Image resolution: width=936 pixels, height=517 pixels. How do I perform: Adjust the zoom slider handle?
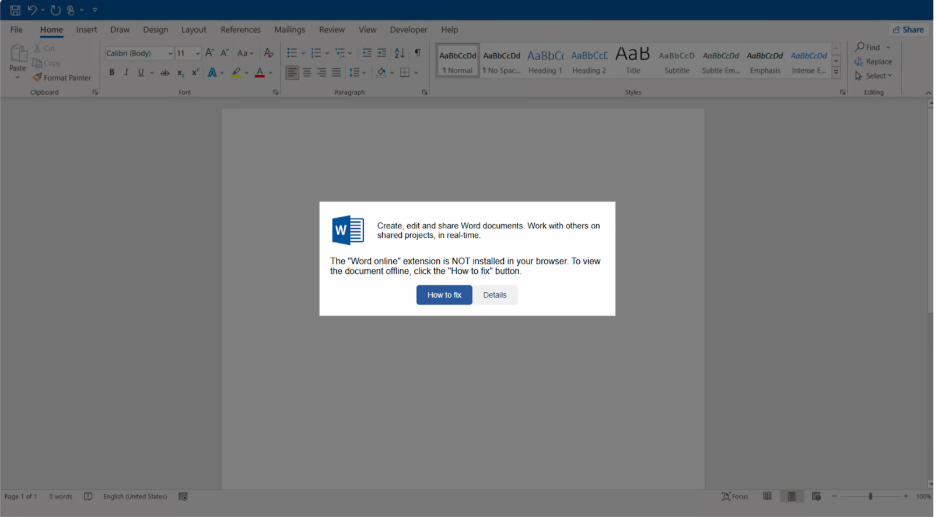tap(870, 496)
